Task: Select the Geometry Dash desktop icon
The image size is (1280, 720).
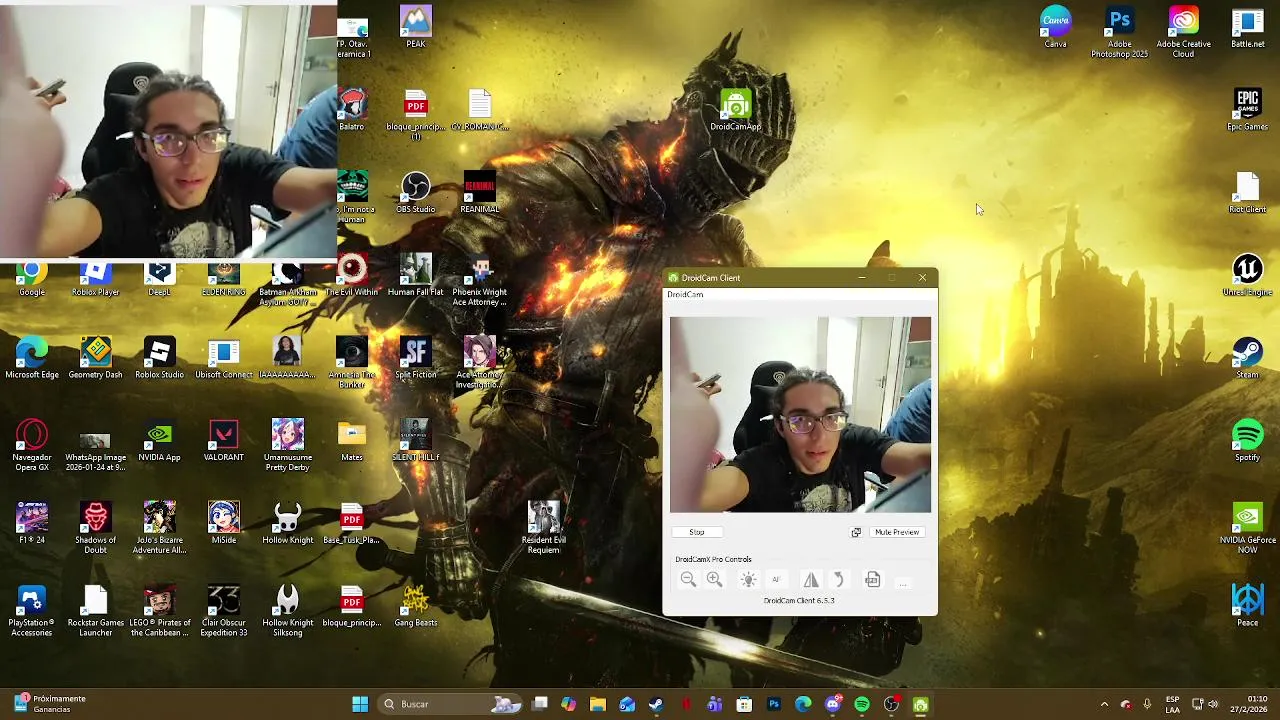Action: click(96, 358)
